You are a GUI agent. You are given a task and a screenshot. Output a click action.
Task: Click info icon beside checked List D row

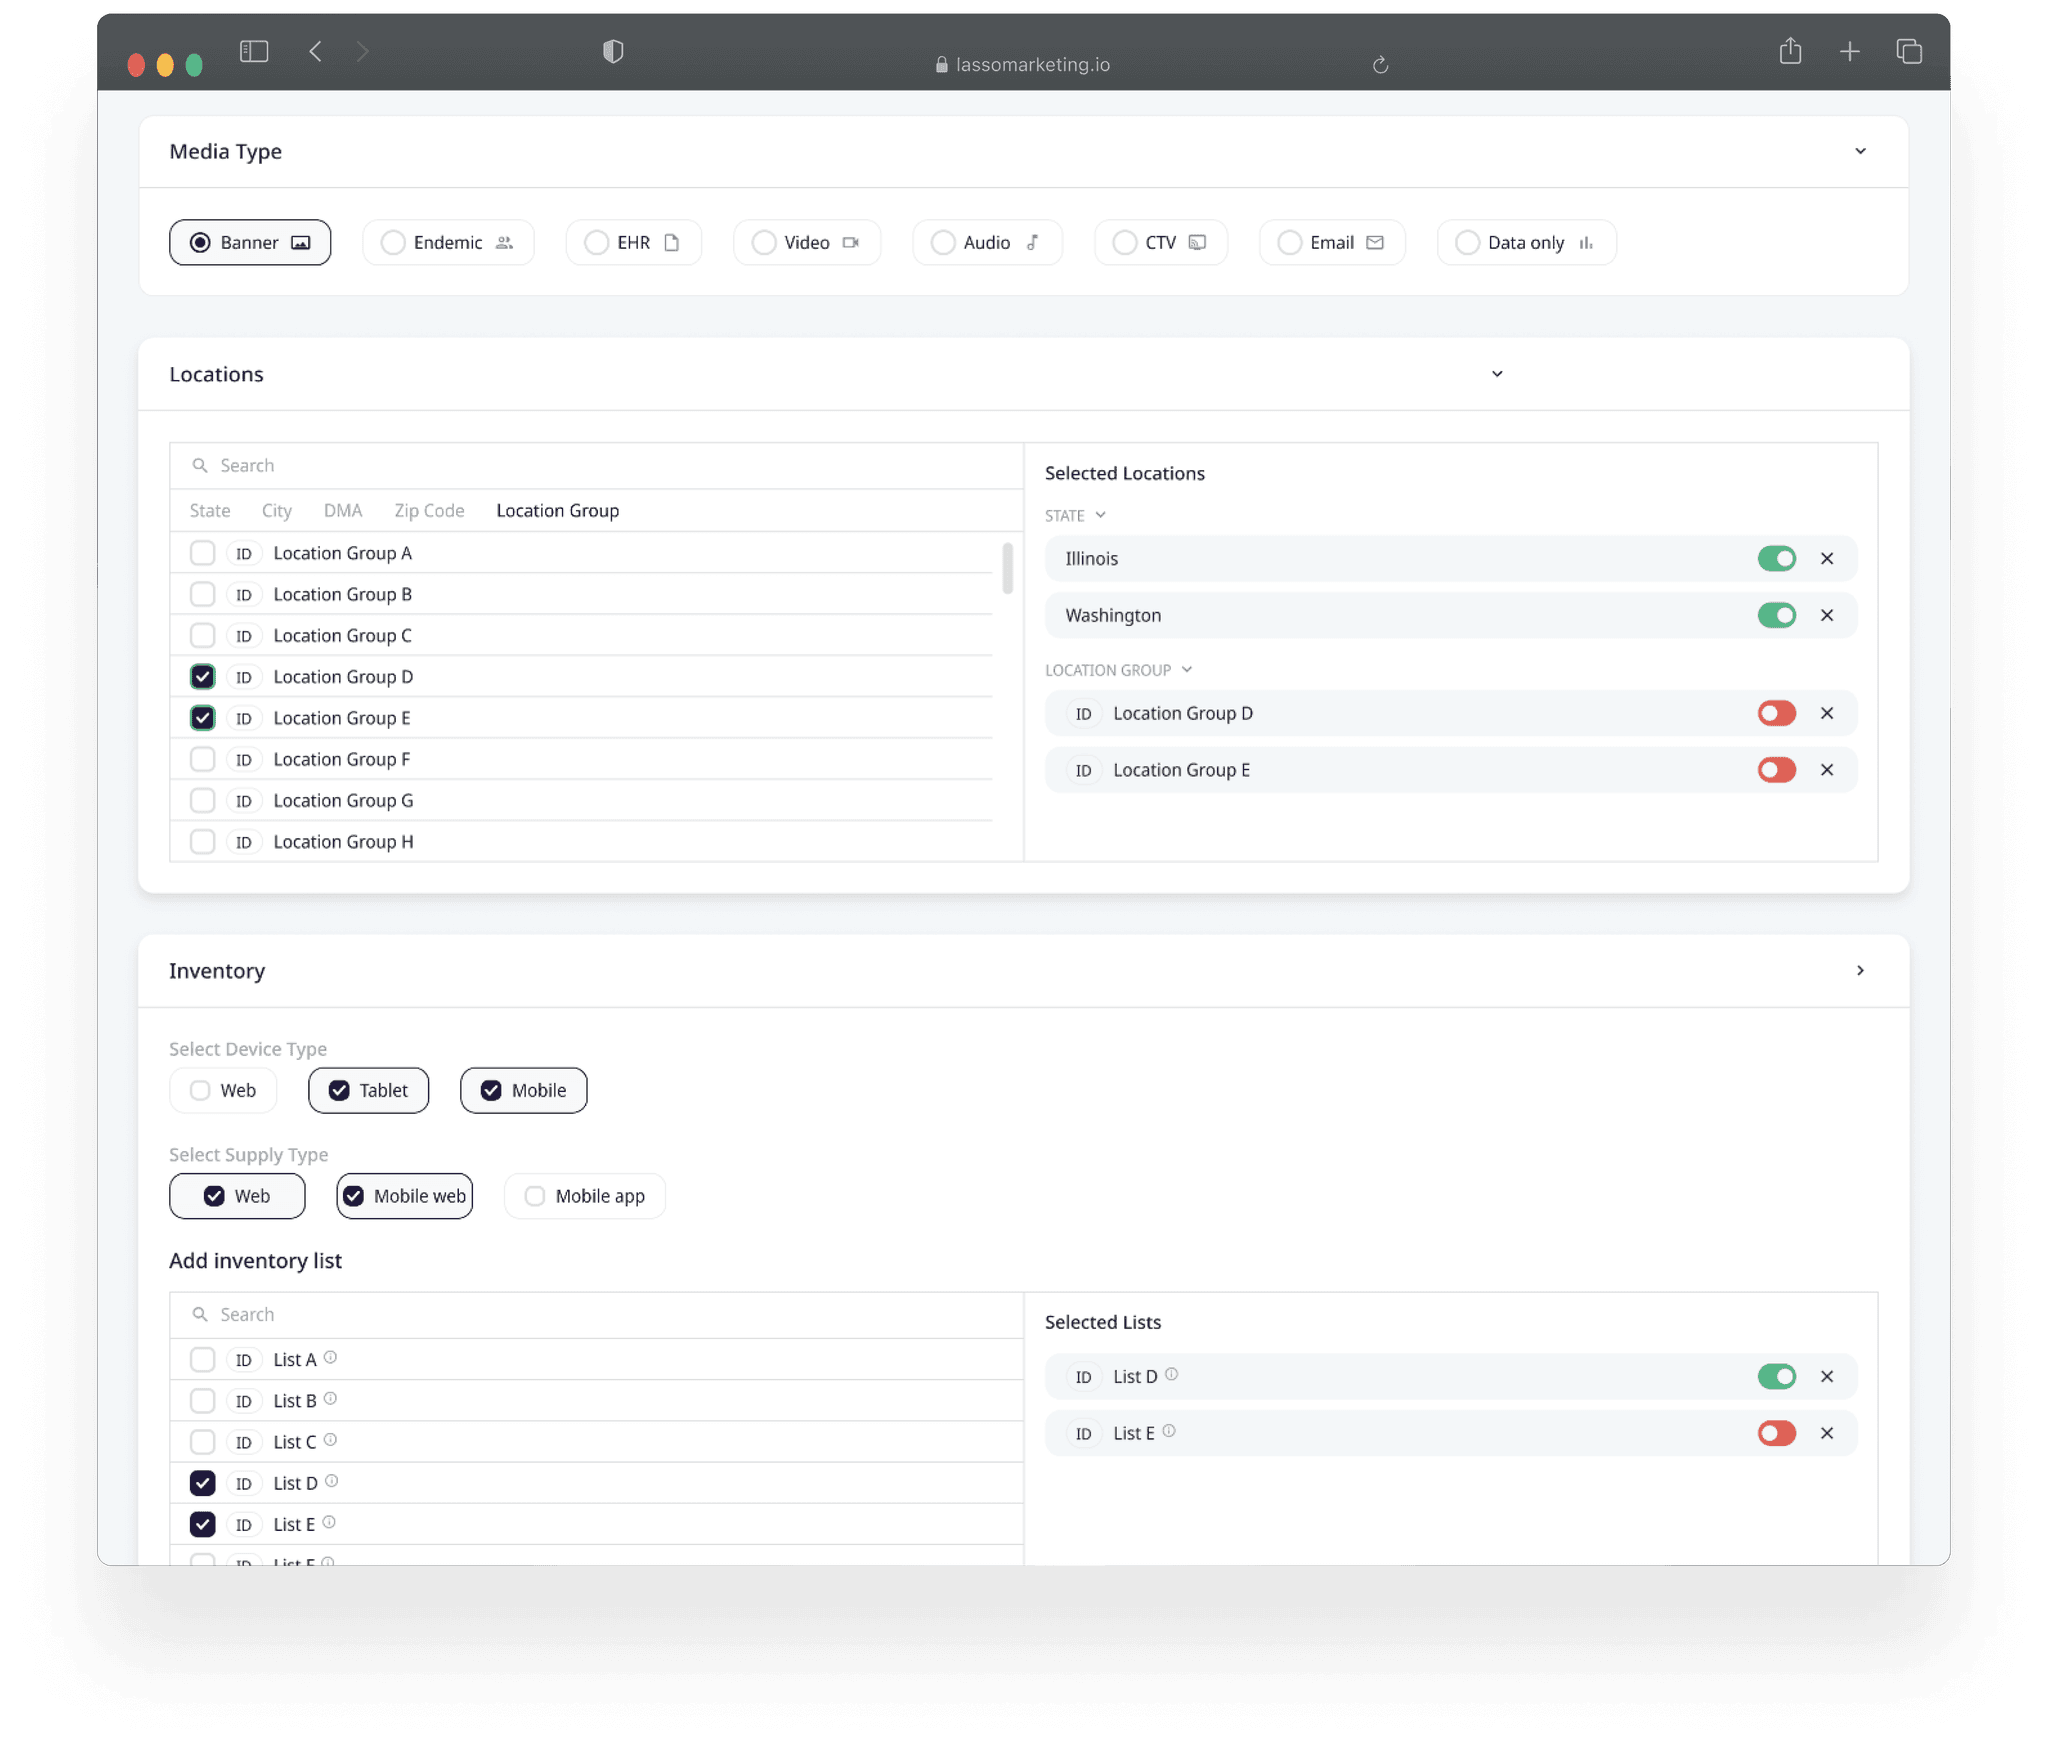click(331, 1480)
